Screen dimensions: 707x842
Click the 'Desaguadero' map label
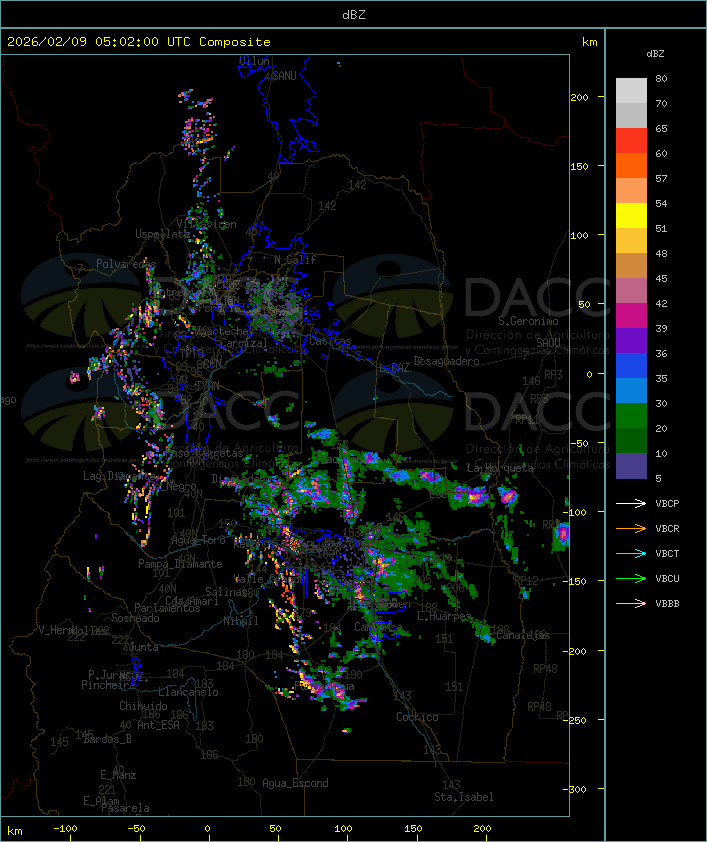[x=446, y=361]
